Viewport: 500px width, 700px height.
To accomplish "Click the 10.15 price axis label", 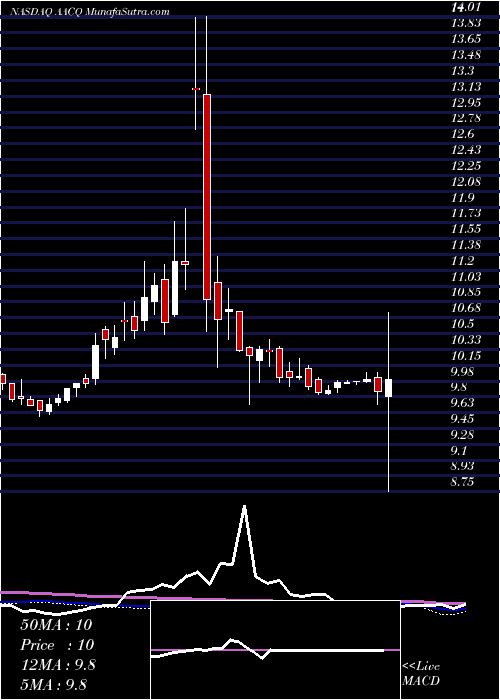I will (466, 356).
